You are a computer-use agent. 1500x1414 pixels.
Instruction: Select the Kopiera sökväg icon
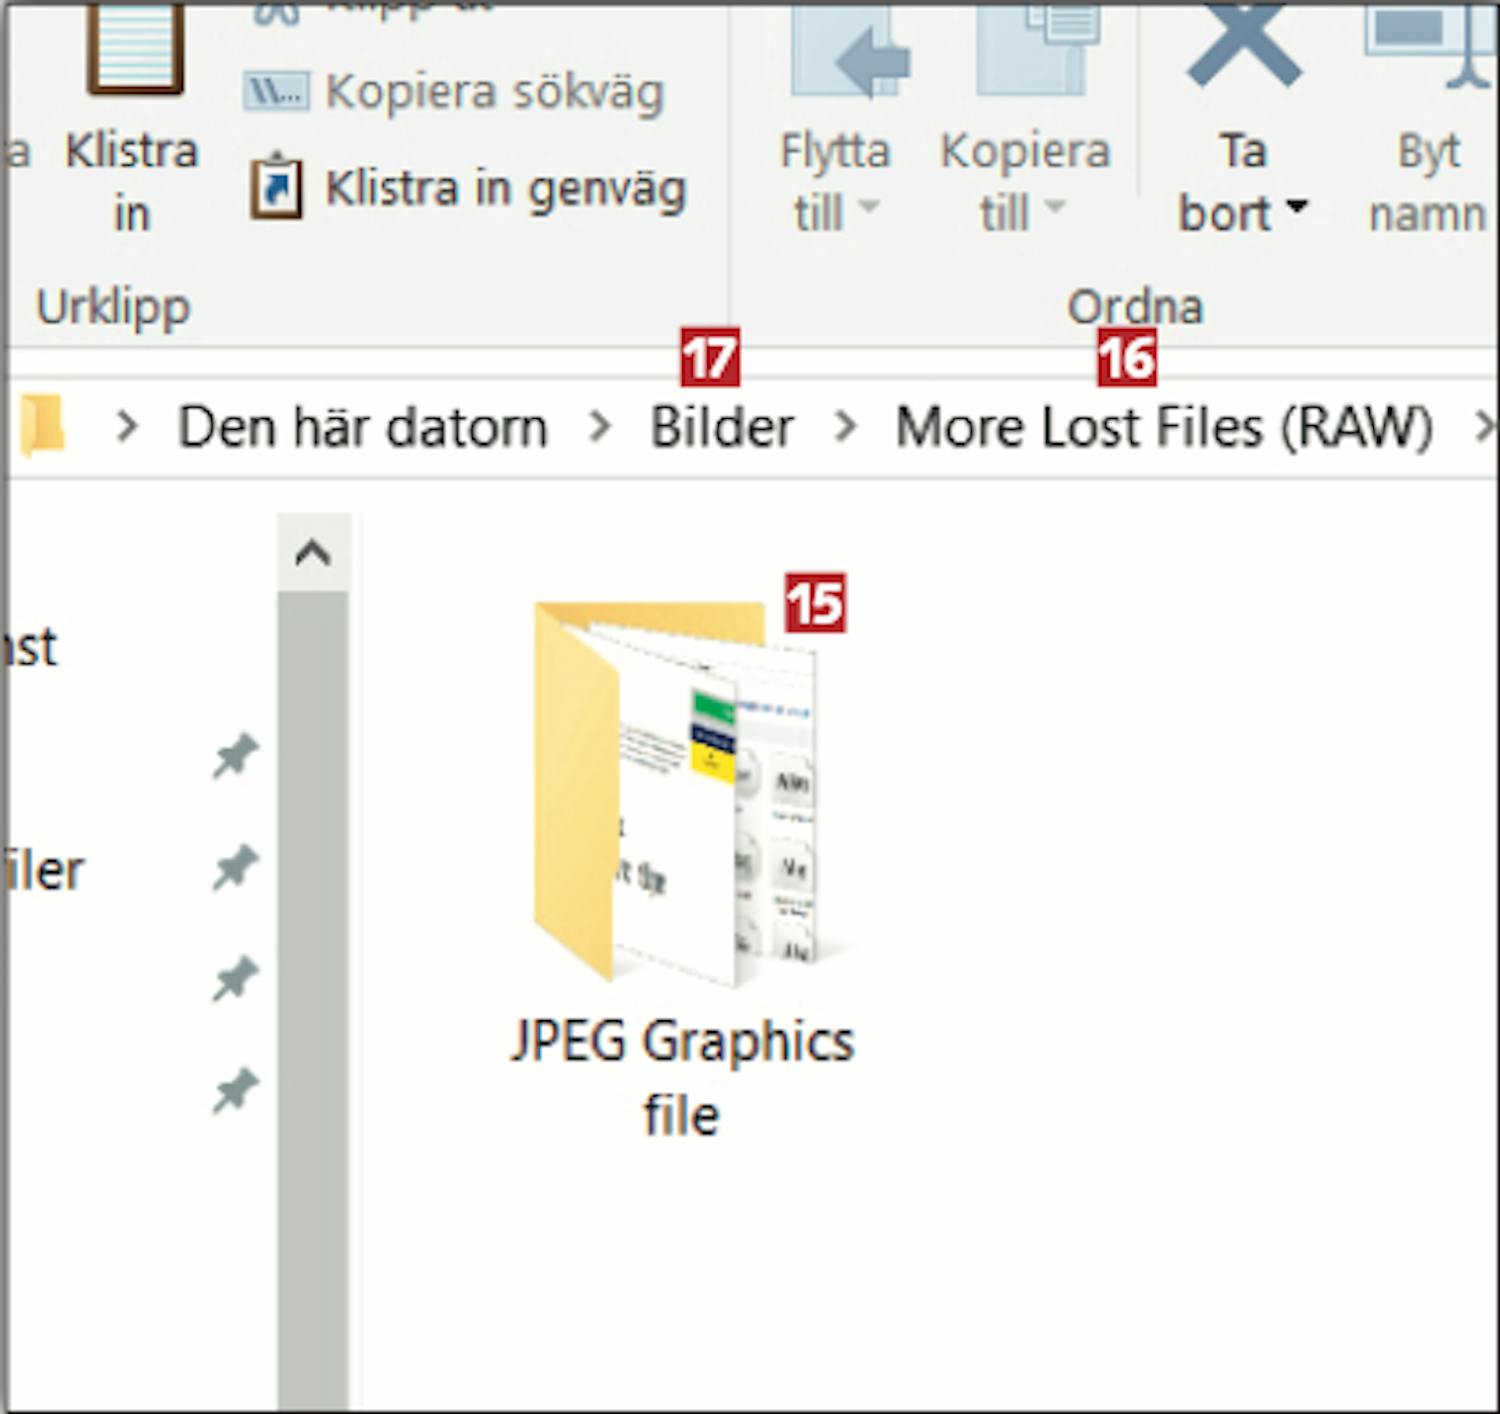[276, 92]
